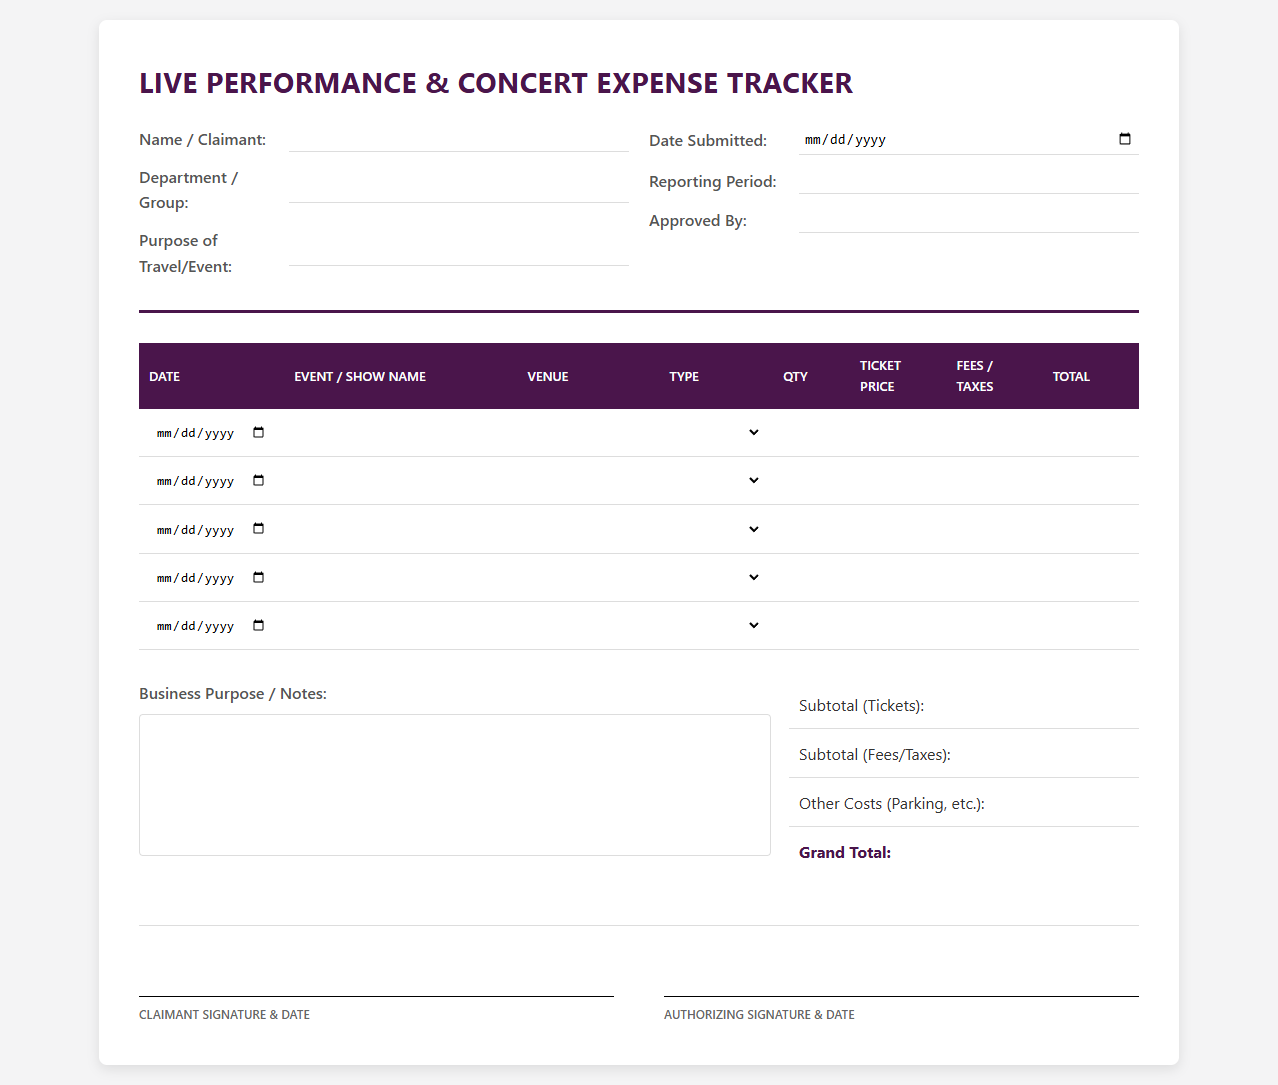Expand the Type dropdown in fifth row
The height and width of the screenshot is (1085, 1278).
click(754, 625)
